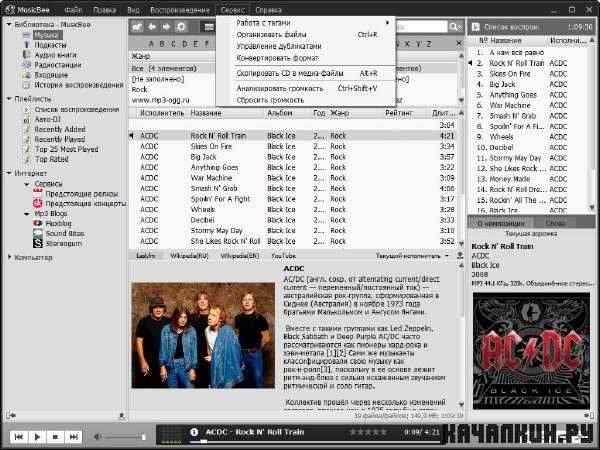Click the track info icon beside ACDC title
This screenshot has width=600, height=450.
(x=194, y=432)
